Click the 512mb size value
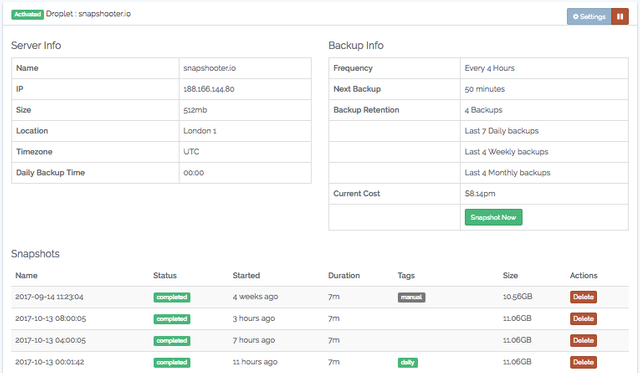 [x=195, y=110]
